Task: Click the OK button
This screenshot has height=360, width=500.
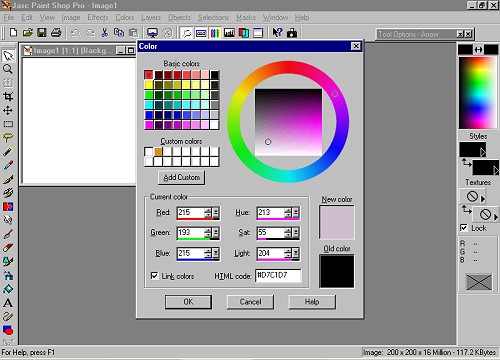Action: pos(188,302)
